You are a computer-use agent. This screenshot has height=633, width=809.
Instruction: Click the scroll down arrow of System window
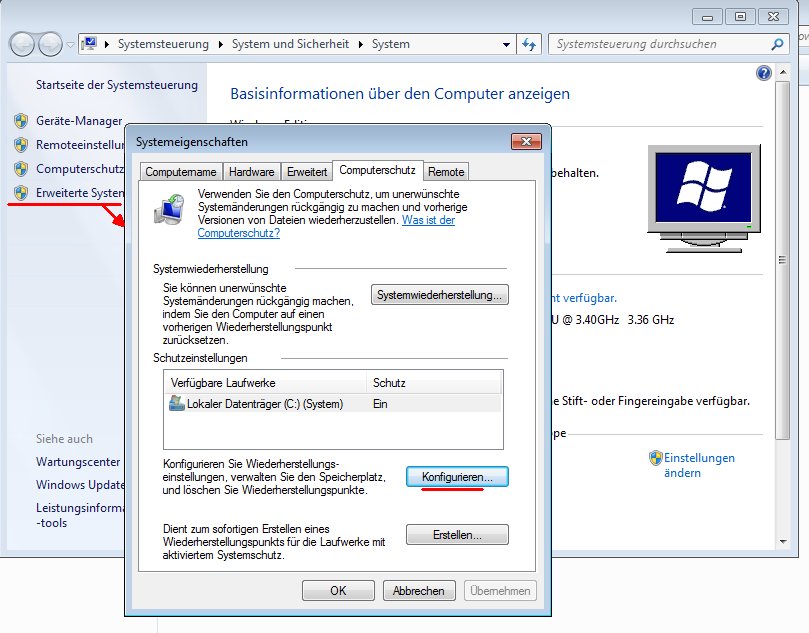(783, 542)
